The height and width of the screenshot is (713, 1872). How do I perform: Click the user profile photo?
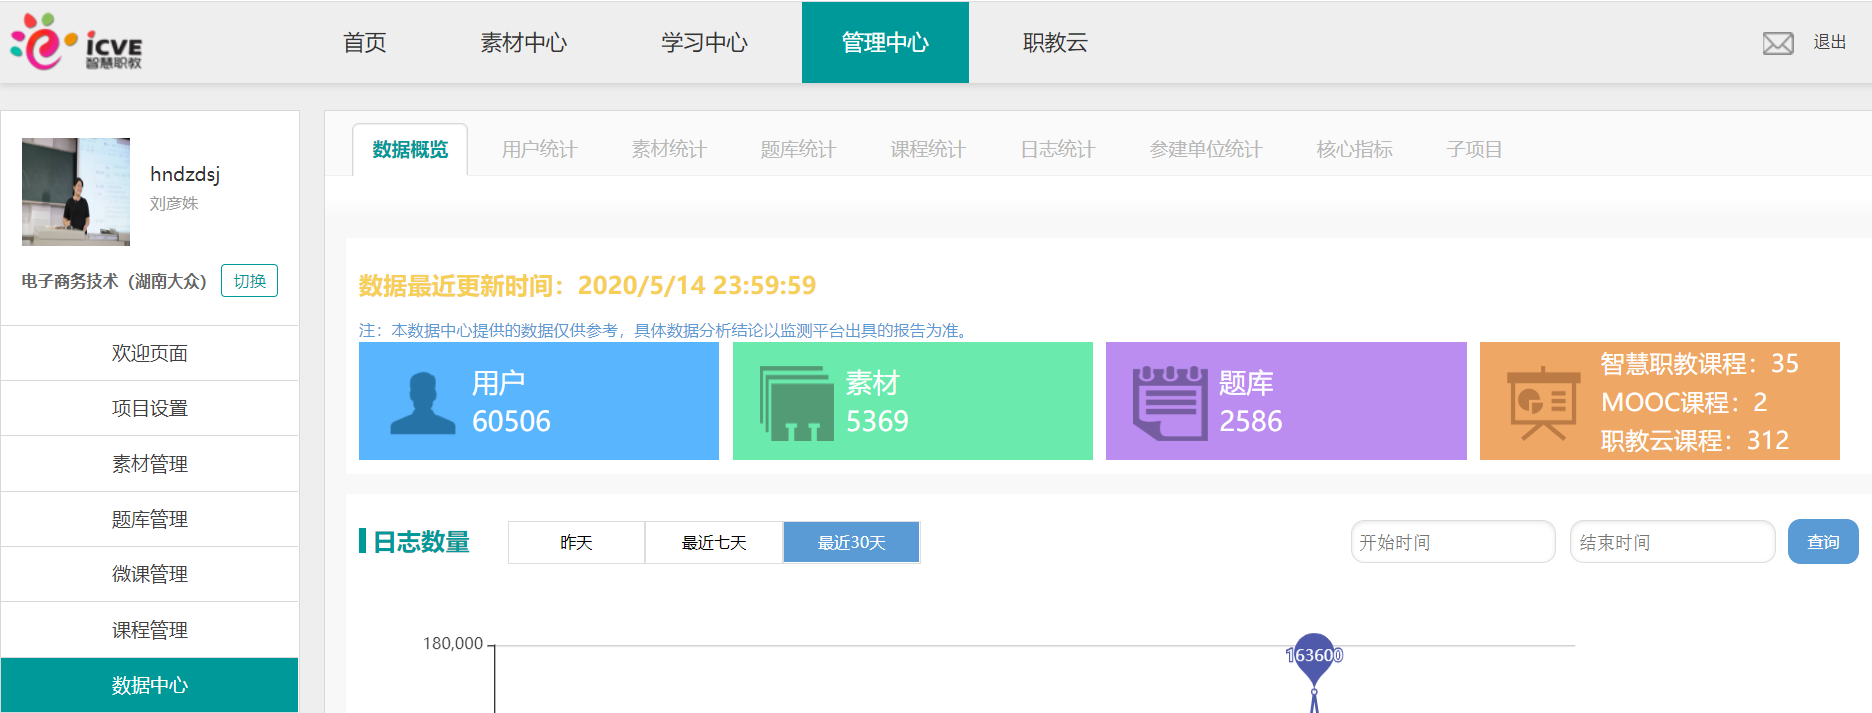pos(76,192)
